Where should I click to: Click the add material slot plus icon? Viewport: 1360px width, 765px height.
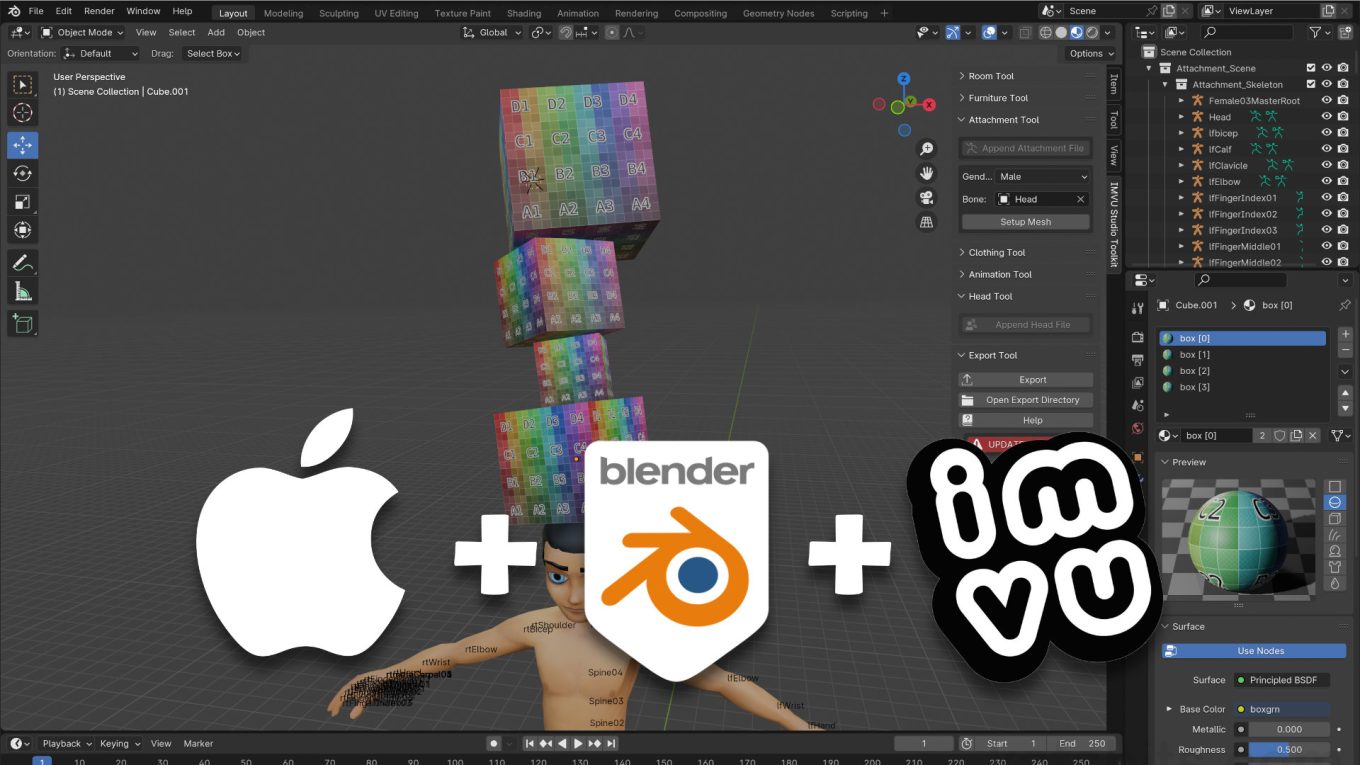(x=1345, y=335)
